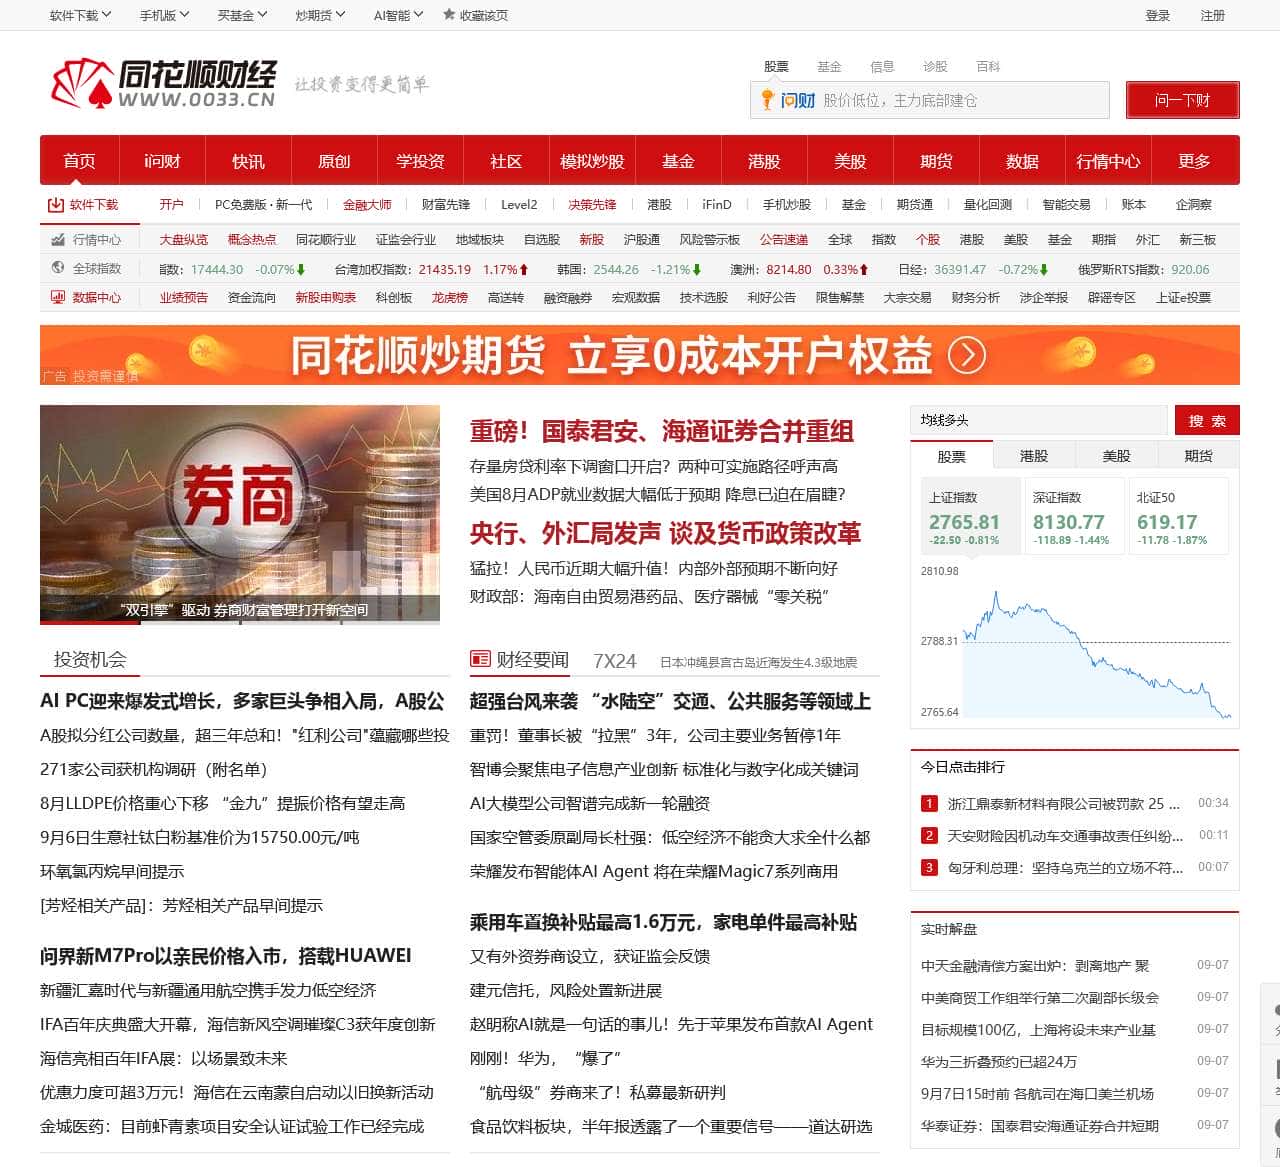Open the 投资机会 section heading
This screenshot has width=1280, height=1167.
point(90,660)
